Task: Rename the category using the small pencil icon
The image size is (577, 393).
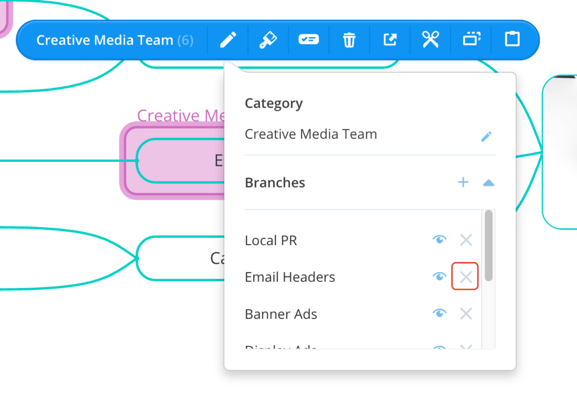Action: (486, 137)
